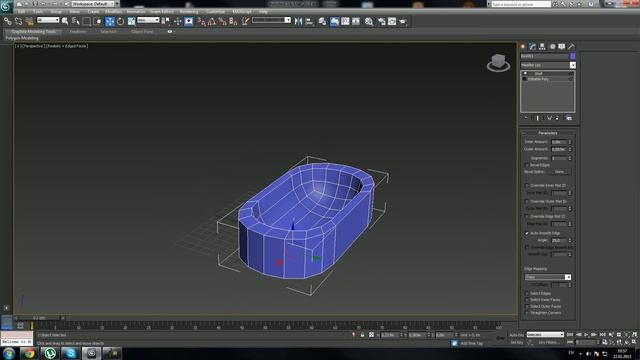Click the object color swatch next to name
This screenshot has height=360, width=640.
[x=573, y=56]
